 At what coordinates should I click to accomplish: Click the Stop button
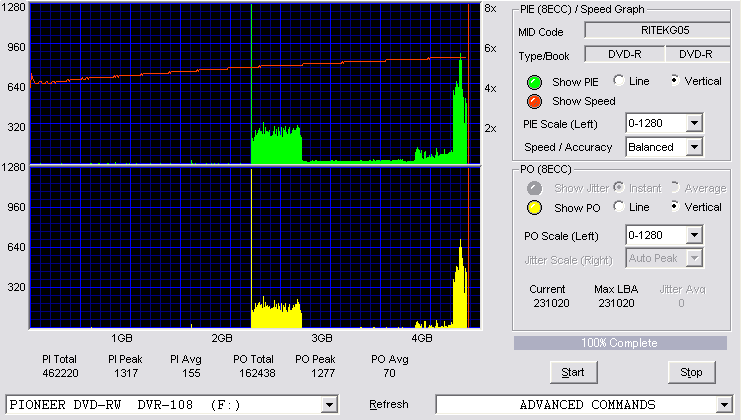pyautogui.click(x=691, y=373)
